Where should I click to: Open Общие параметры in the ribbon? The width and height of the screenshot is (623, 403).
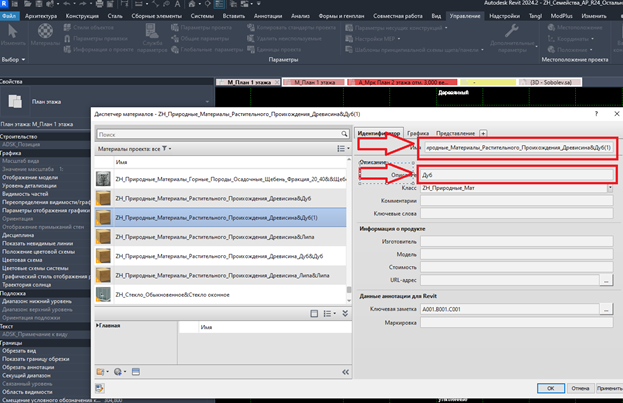point(200,39)
